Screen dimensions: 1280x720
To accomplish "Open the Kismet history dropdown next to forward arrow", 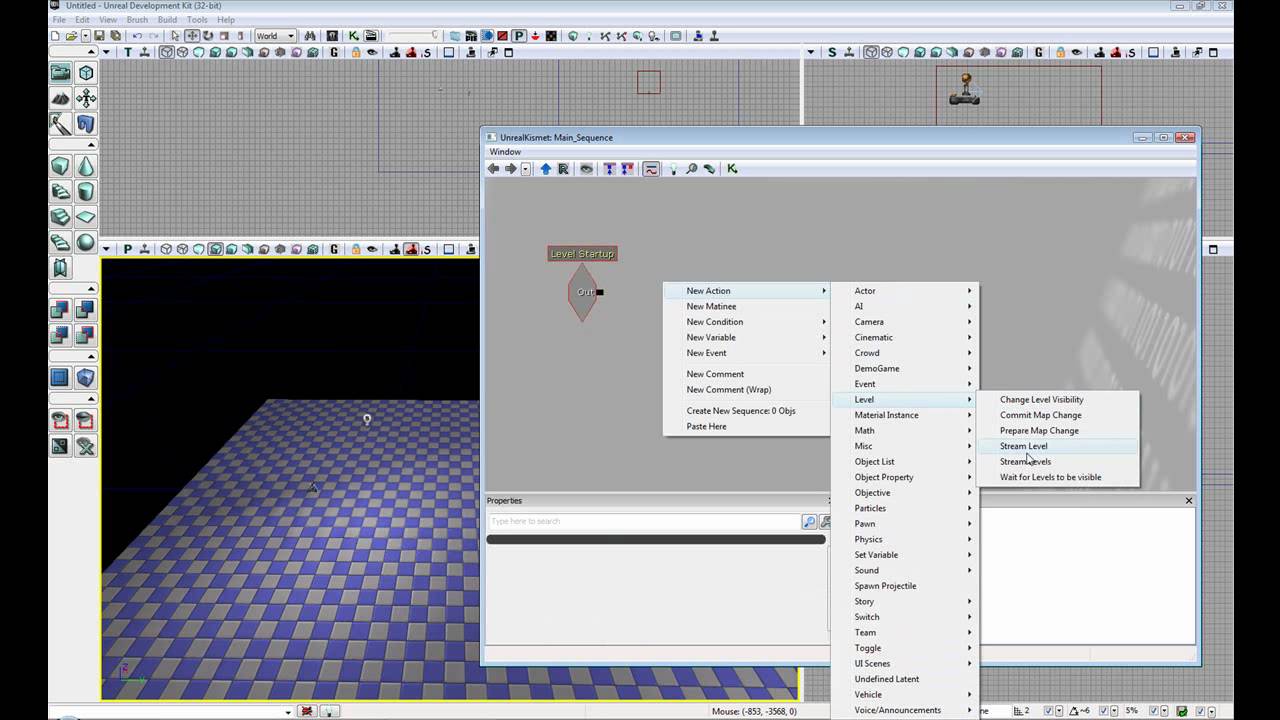I will pyautogui.click(x=525, y=169).
